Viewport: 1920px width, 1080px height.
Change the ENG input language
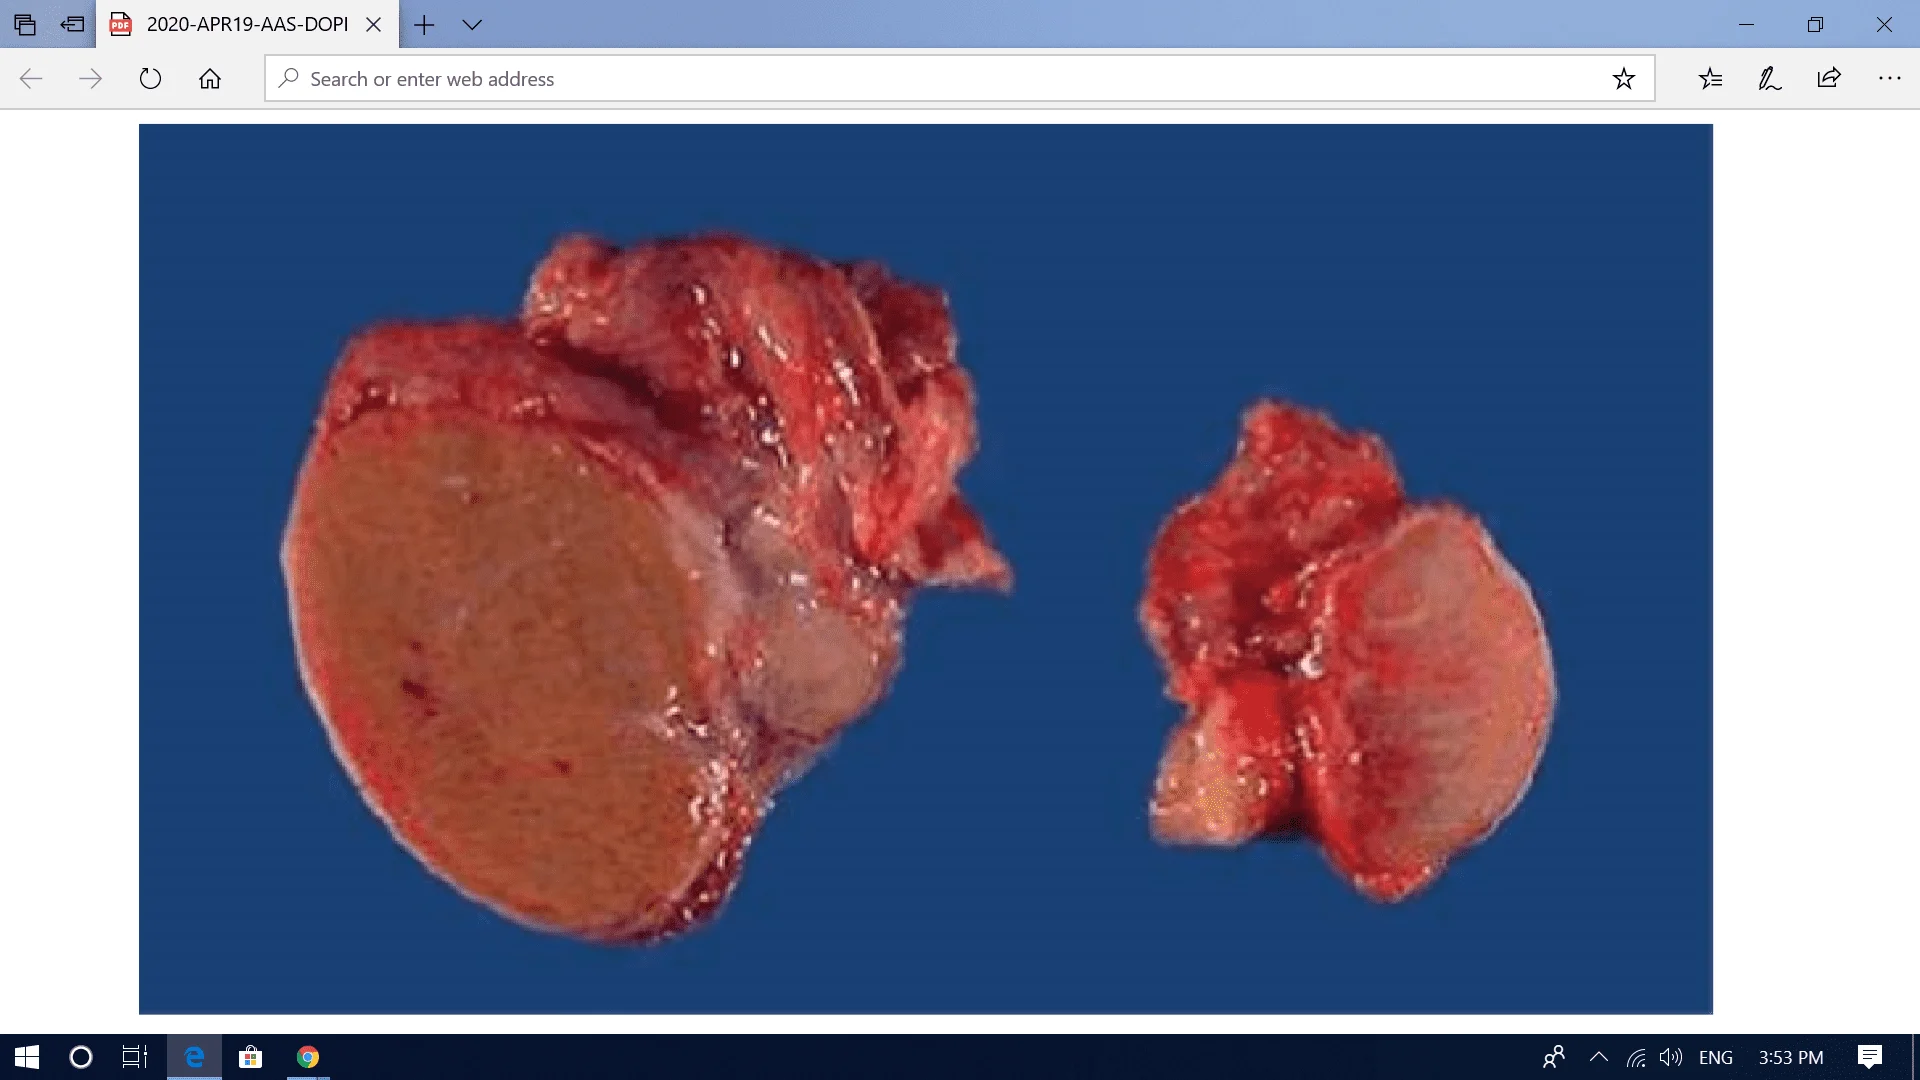(x=1716, y=1057)
